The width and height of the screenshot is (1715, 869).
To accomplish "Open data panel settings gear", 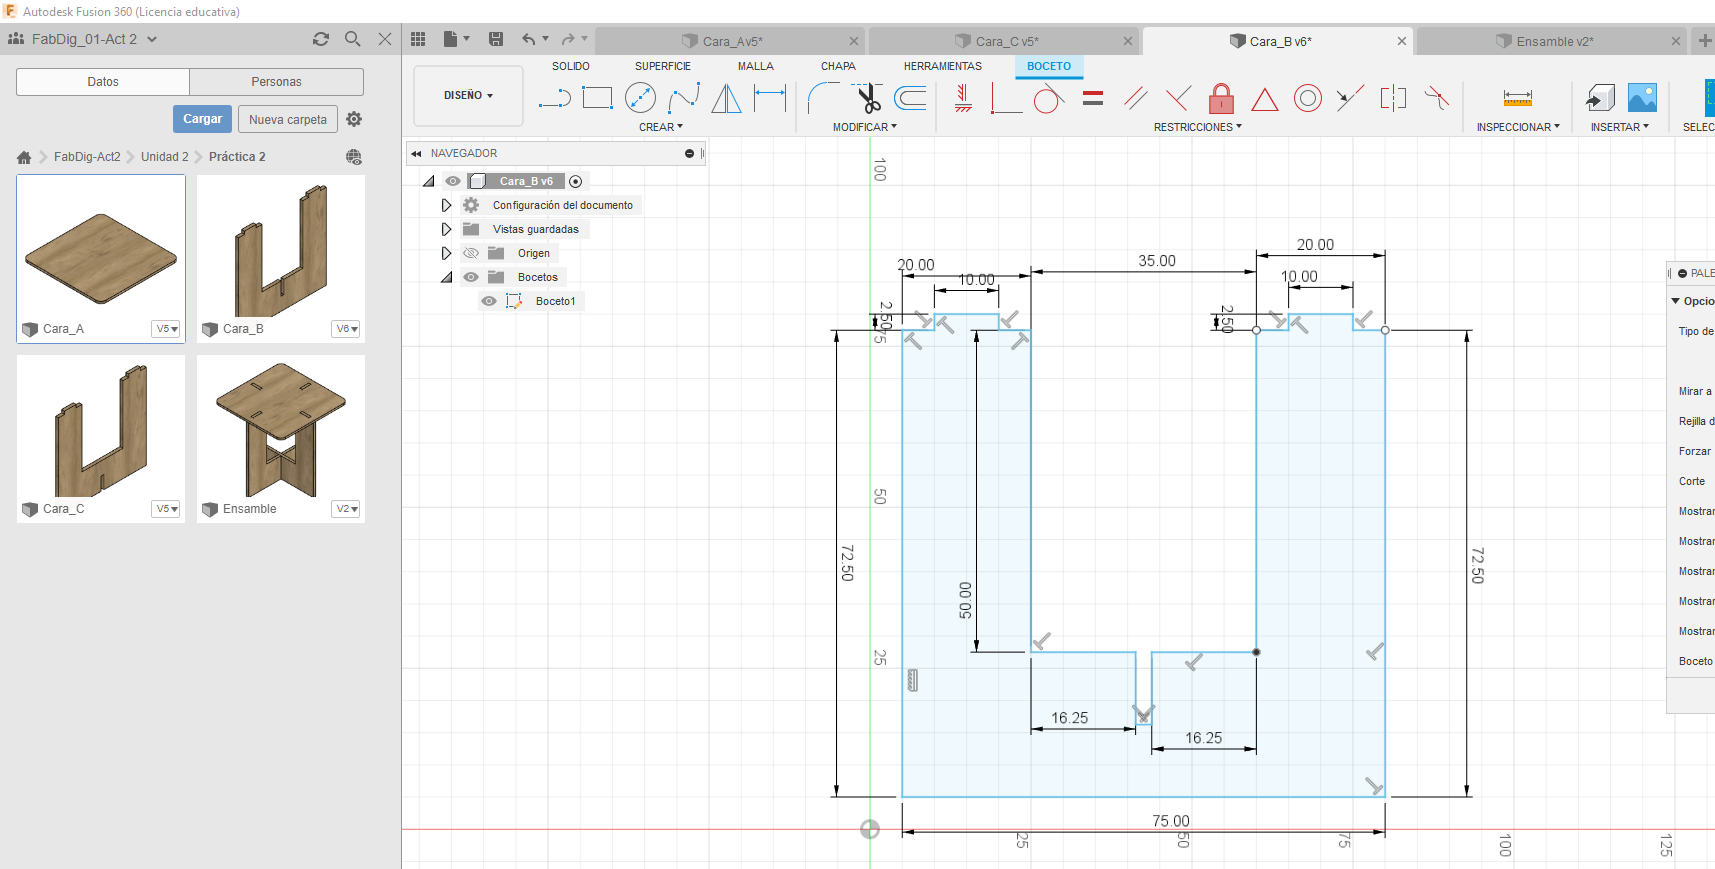I will coord(354,119).
